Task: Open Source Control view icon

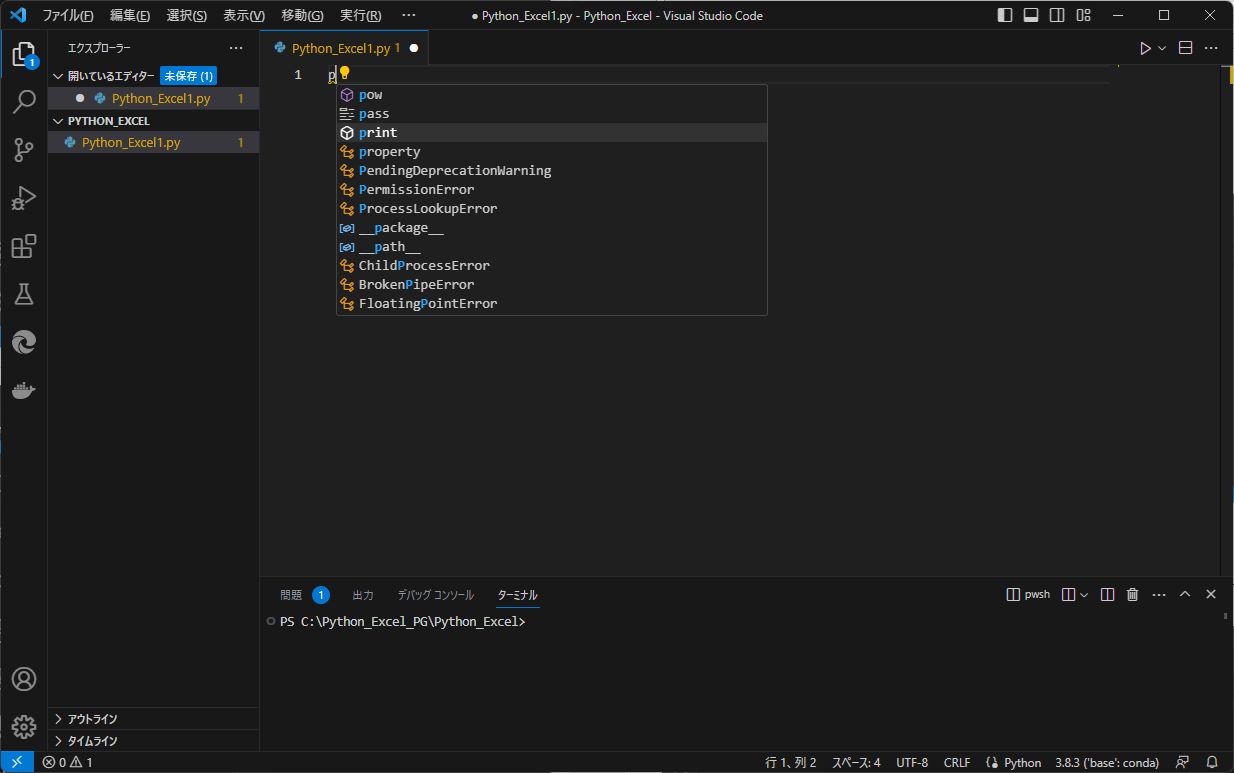Action: pyautogui.click(x=24, y=150)
